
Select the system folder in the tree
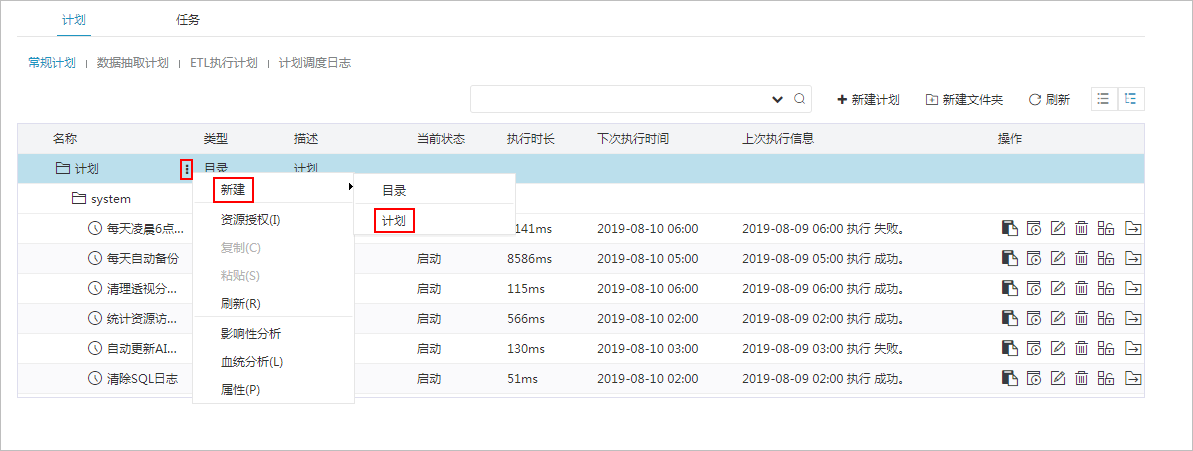(110, 199)
